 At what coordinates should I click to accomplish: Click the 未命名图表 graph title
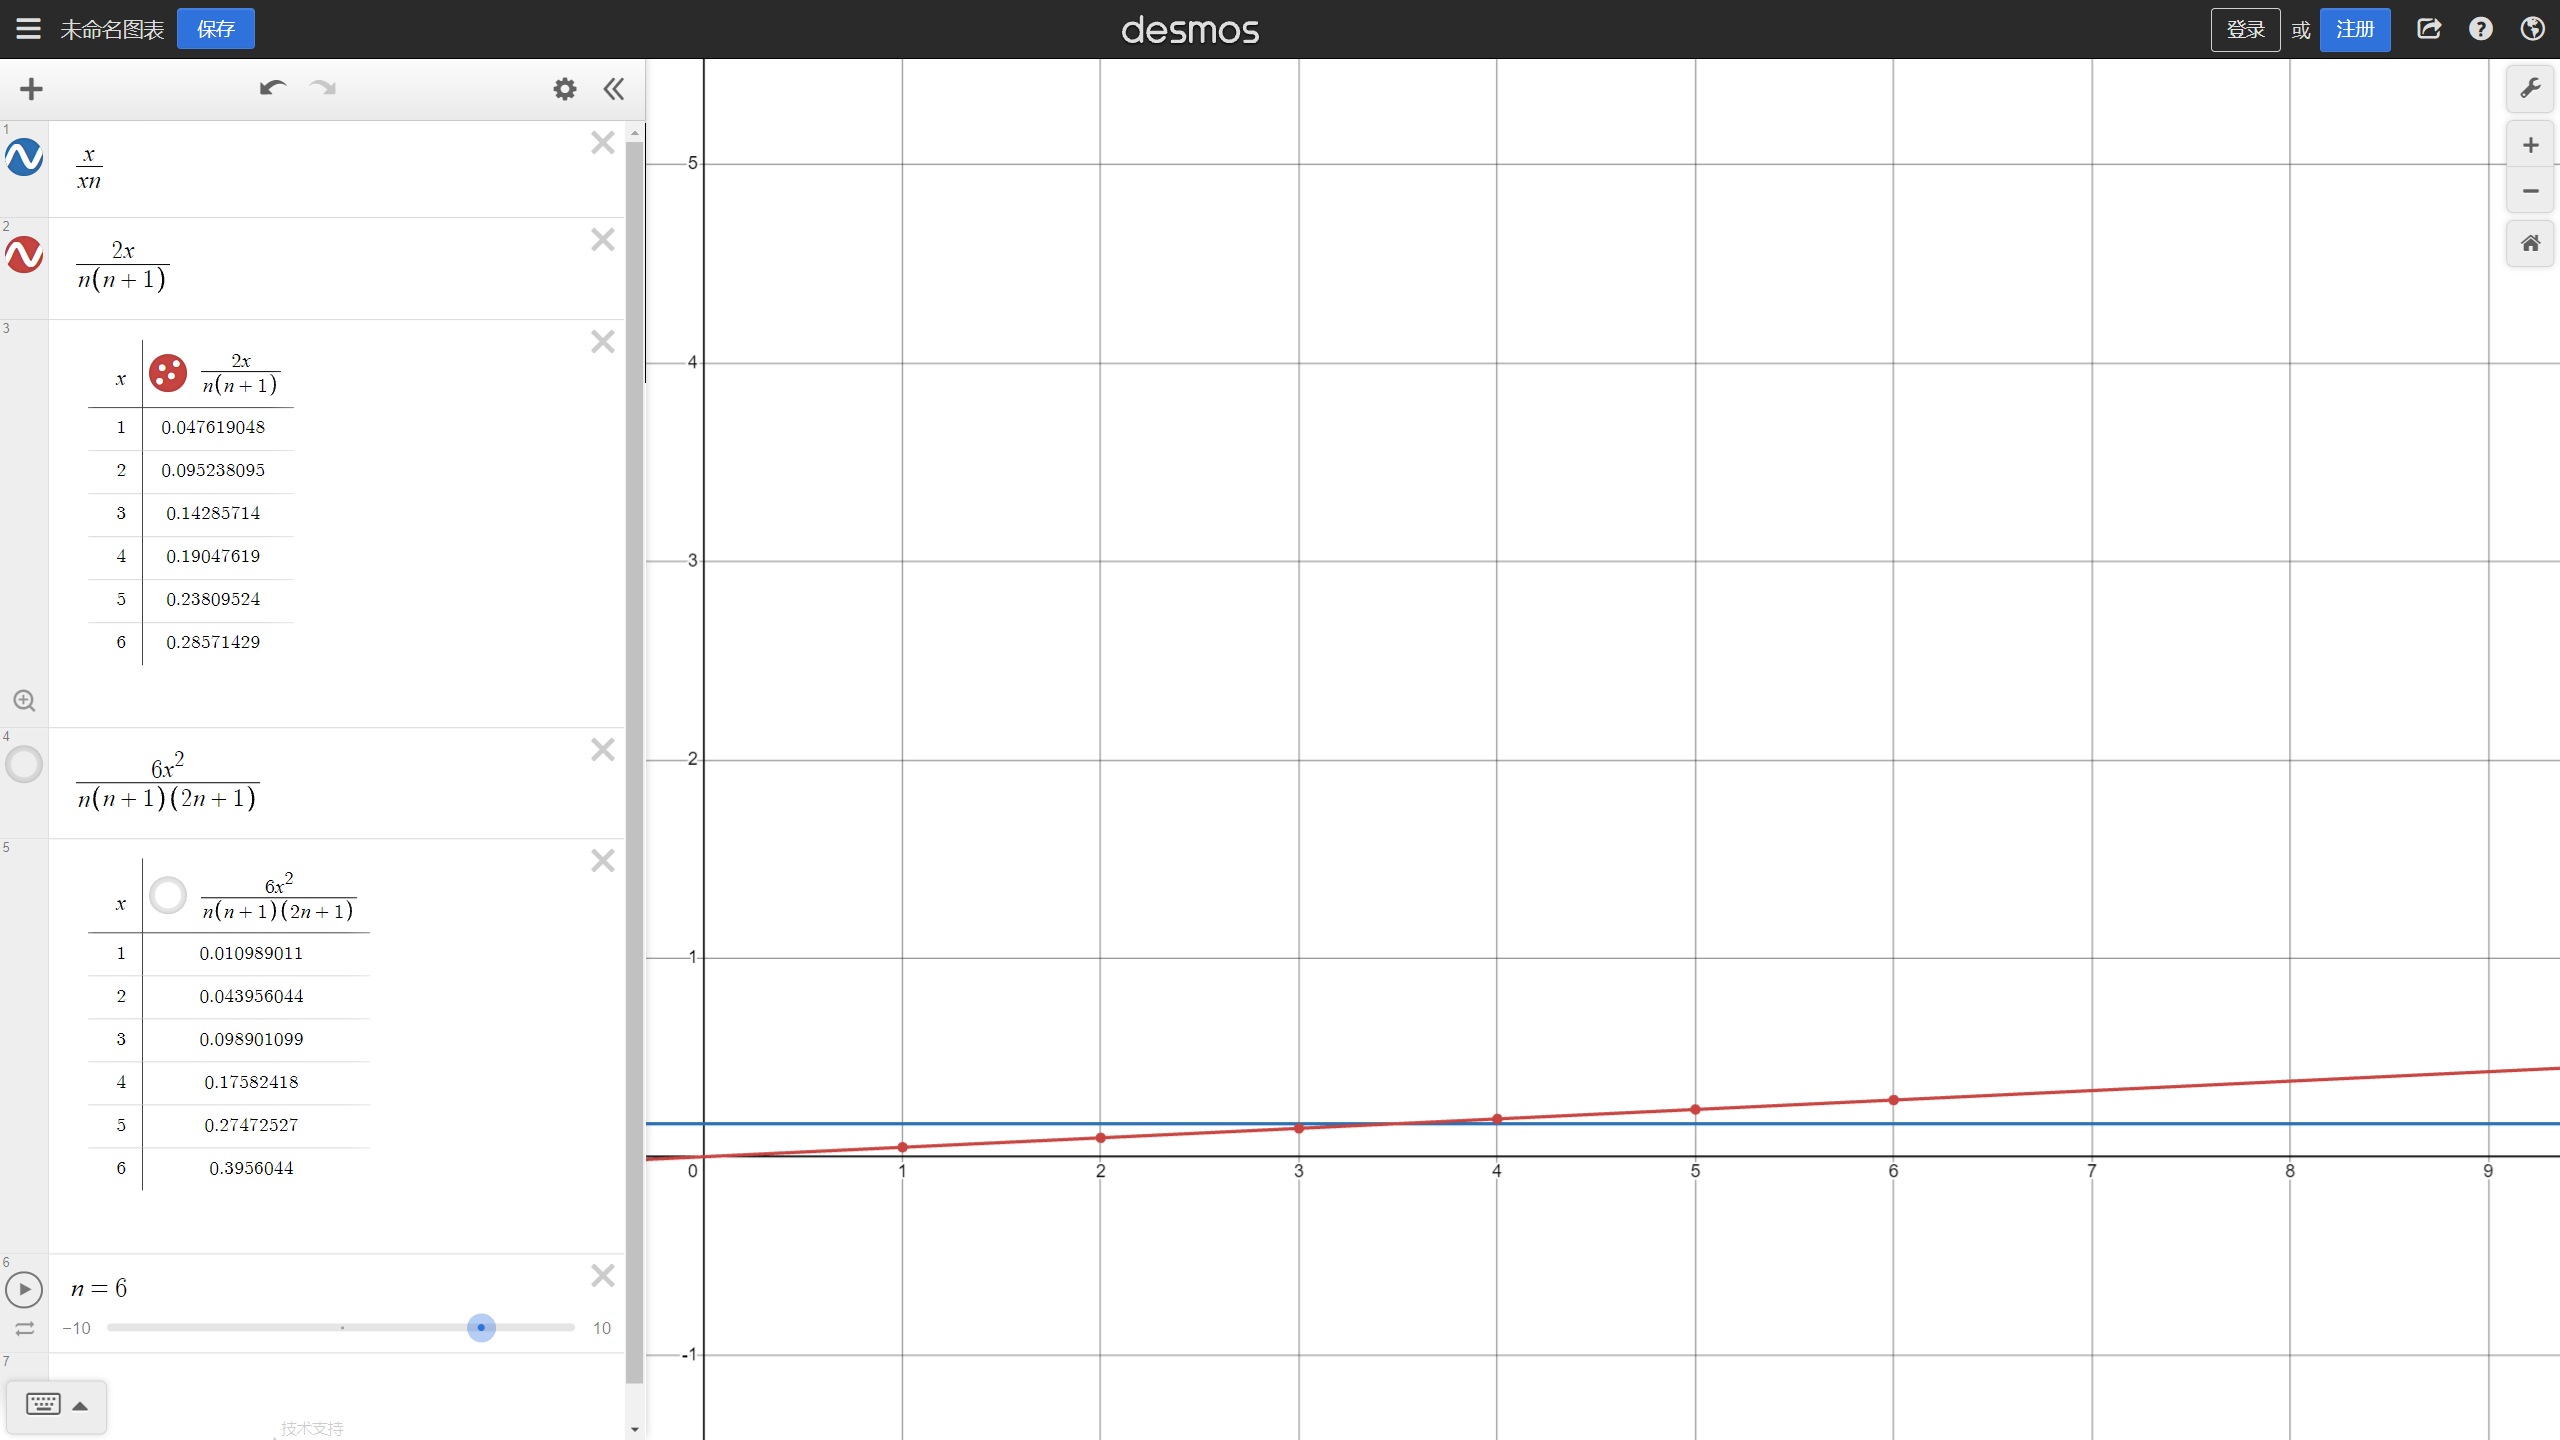click(112, 29)
